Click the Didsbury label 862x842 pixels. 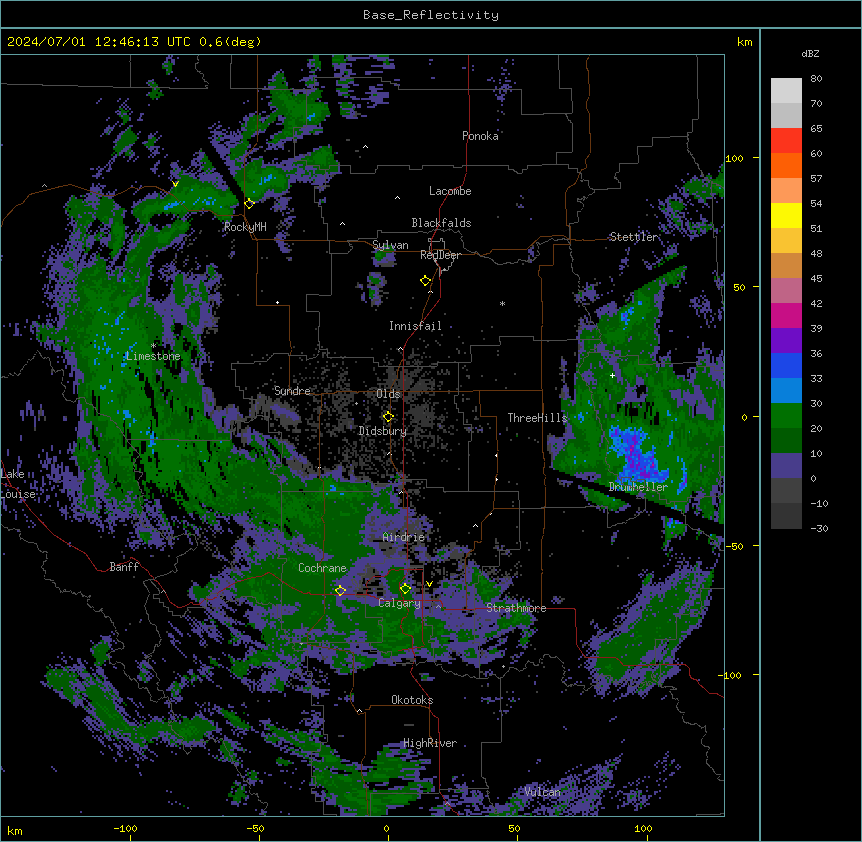(383, 431)
